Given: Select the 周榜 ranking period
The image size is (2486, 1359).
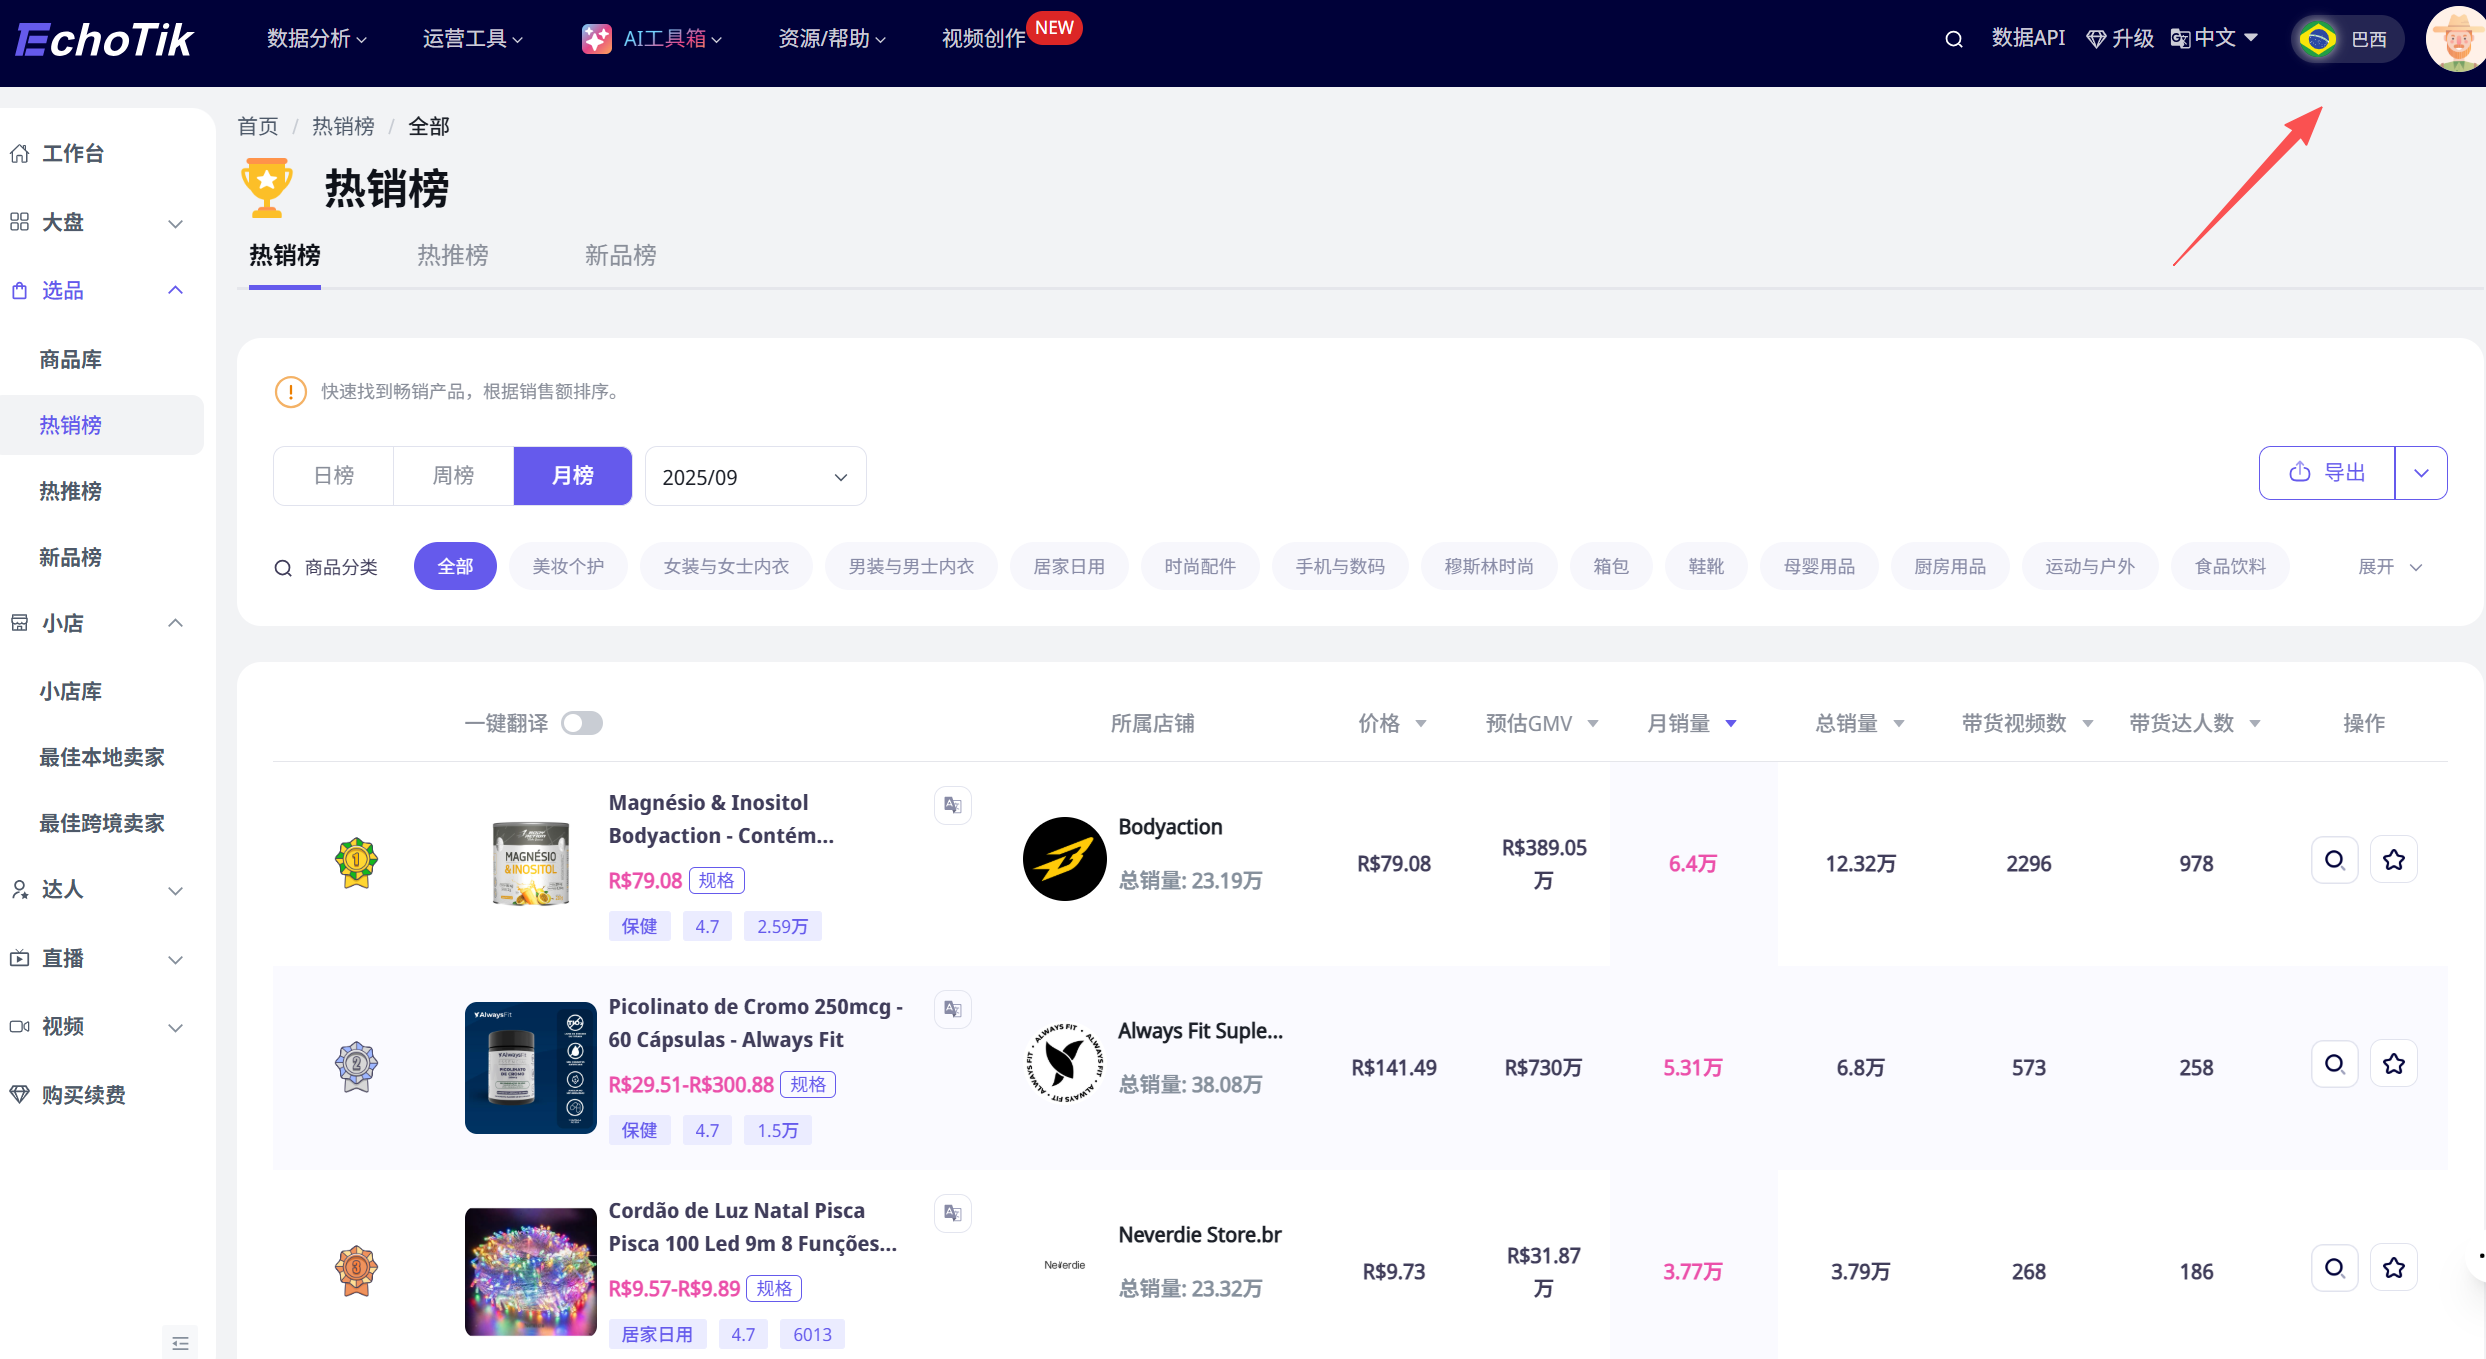Looking at the screenshot, I should [x=453, y=476].
